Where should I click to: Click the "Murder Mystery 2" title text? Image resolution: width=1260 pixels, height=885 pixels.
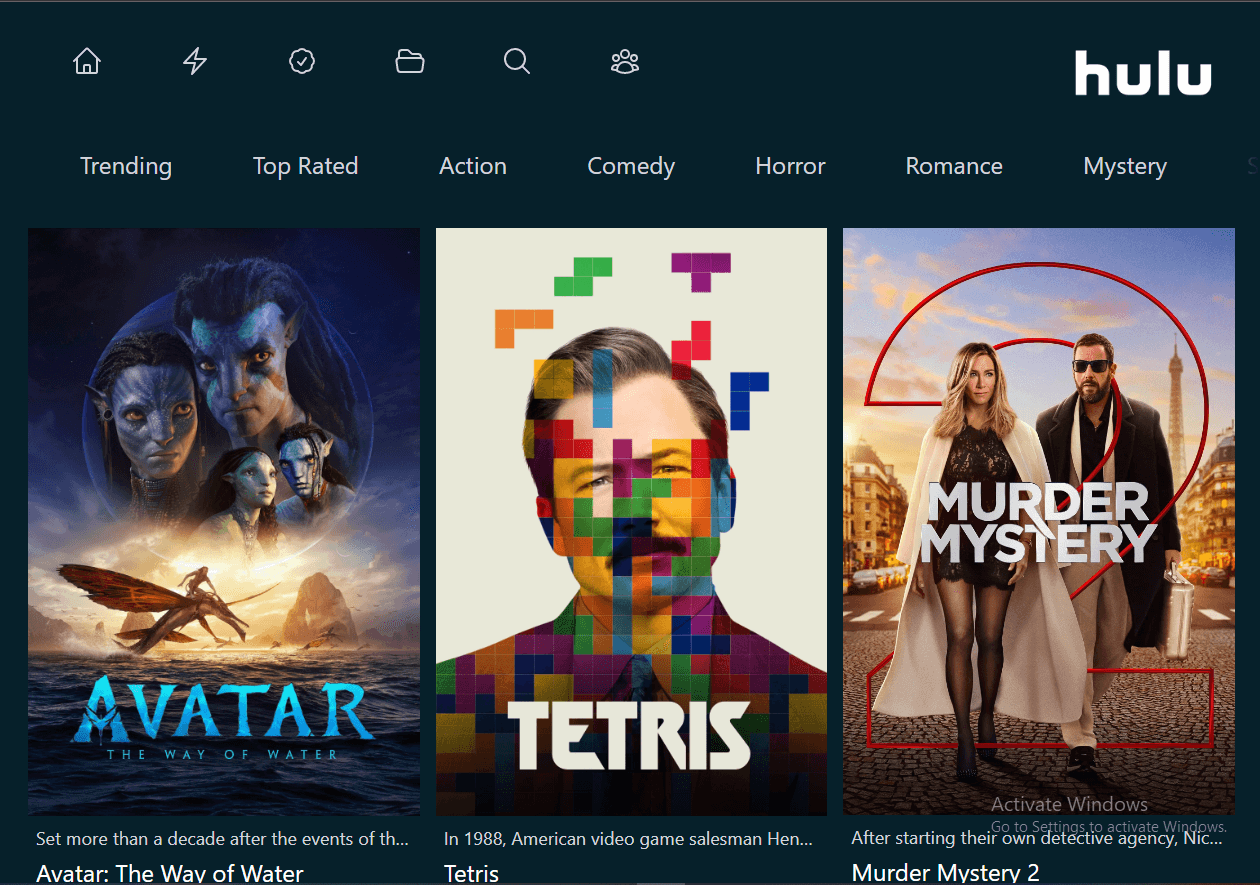click(946, 873)
